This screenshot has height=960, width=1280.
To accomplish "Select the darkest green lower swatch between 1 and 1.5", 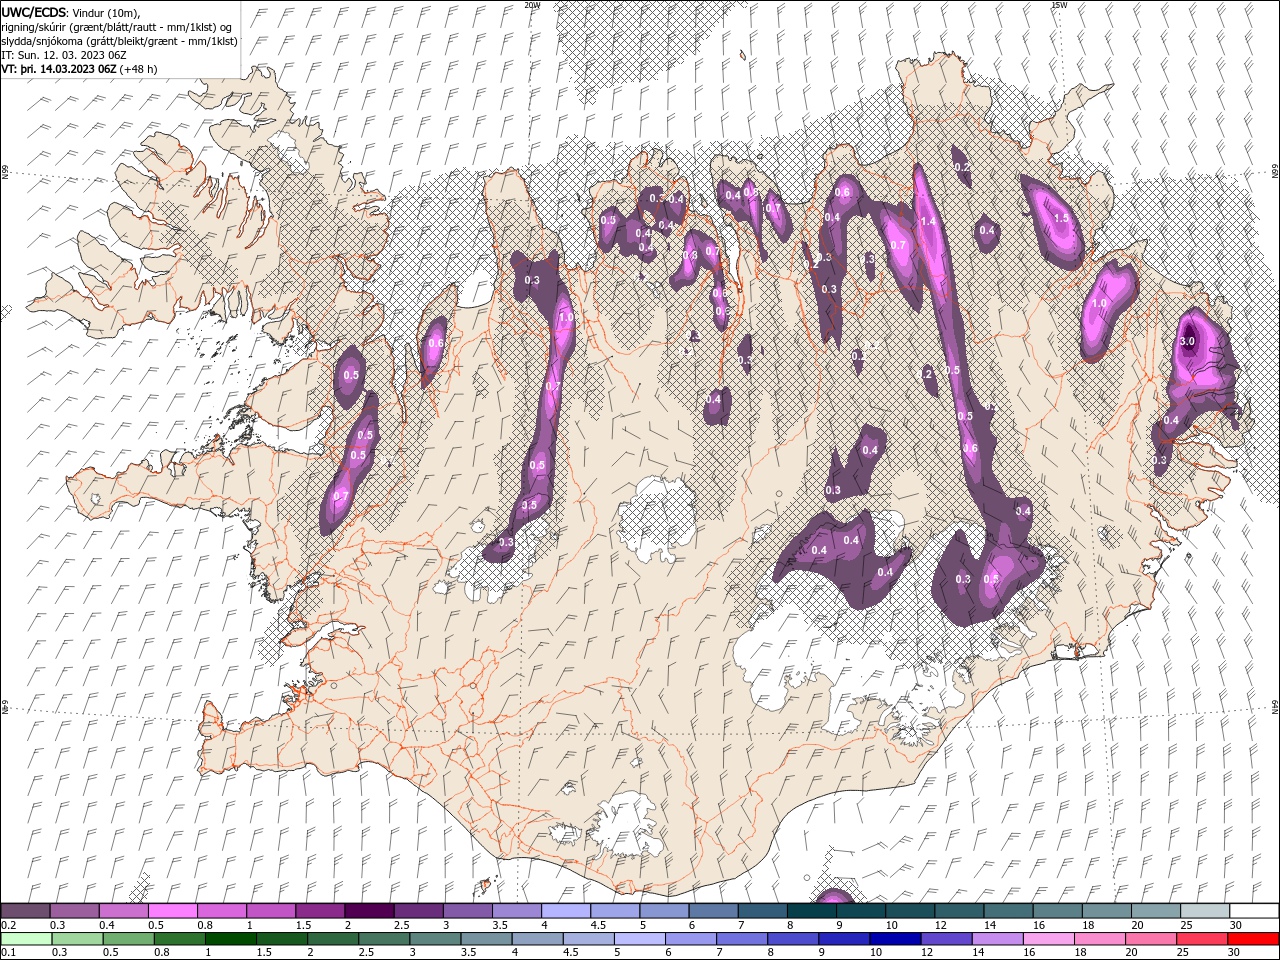I will click(x=230, y=939).
